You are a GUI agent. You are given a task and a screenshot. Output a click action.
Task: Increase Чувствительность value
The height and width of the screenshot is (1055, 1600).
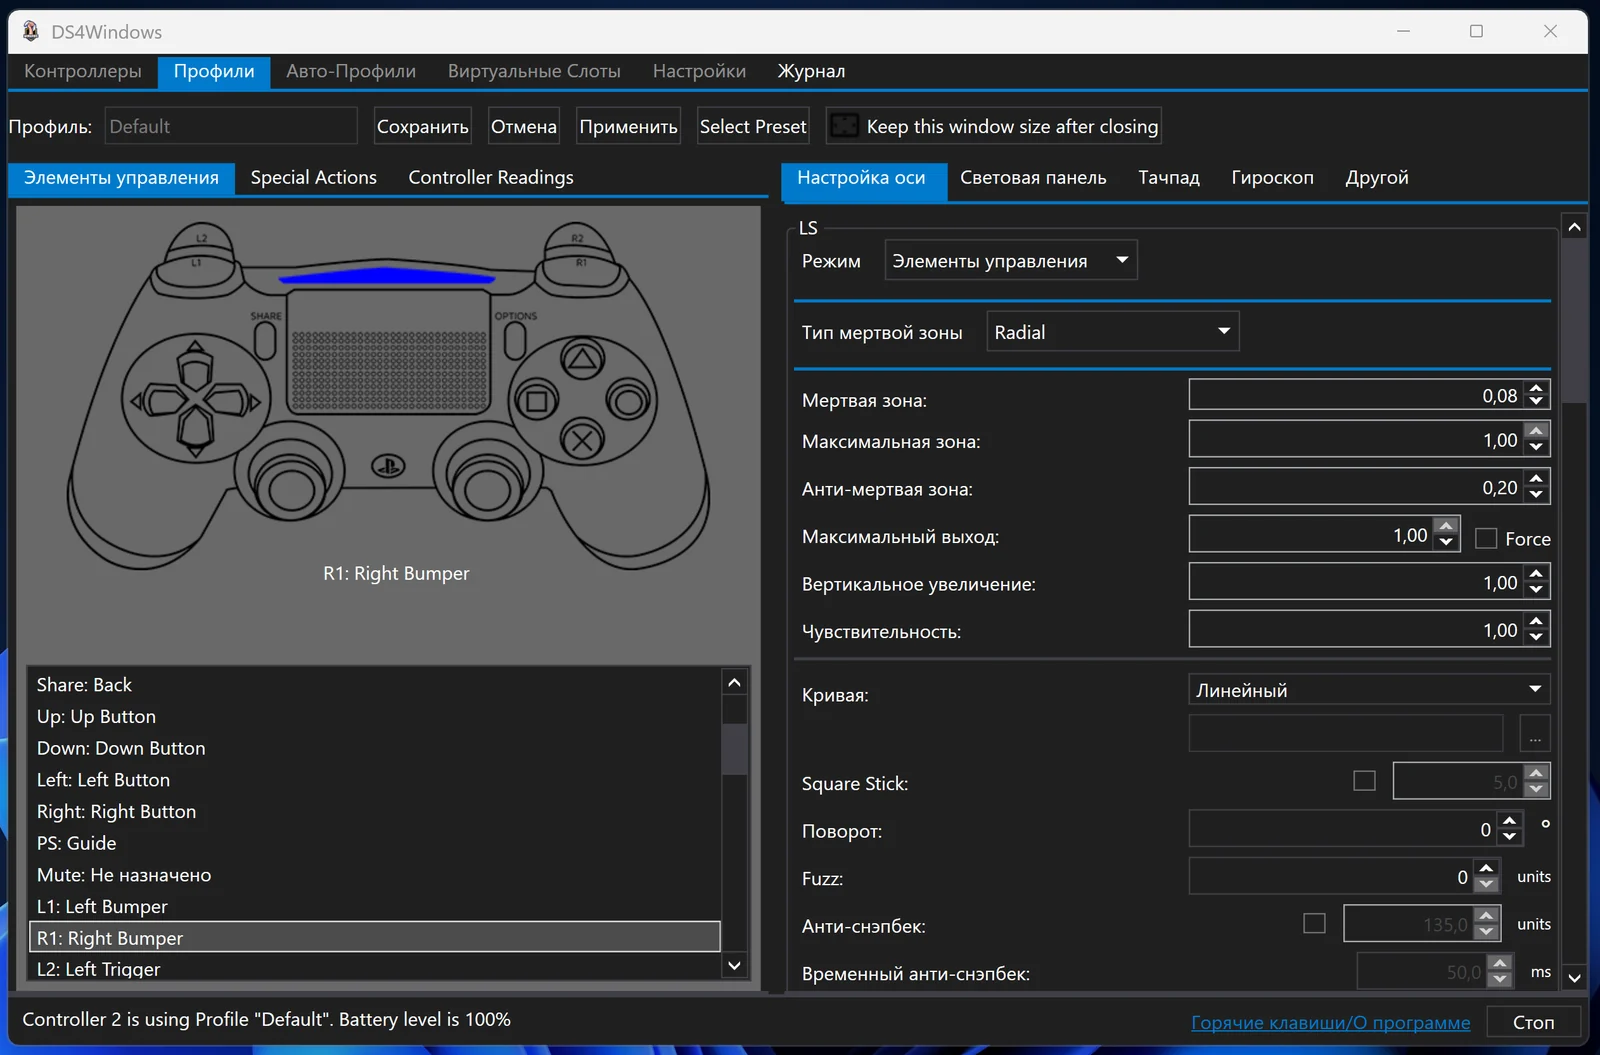coord(1536,622)
